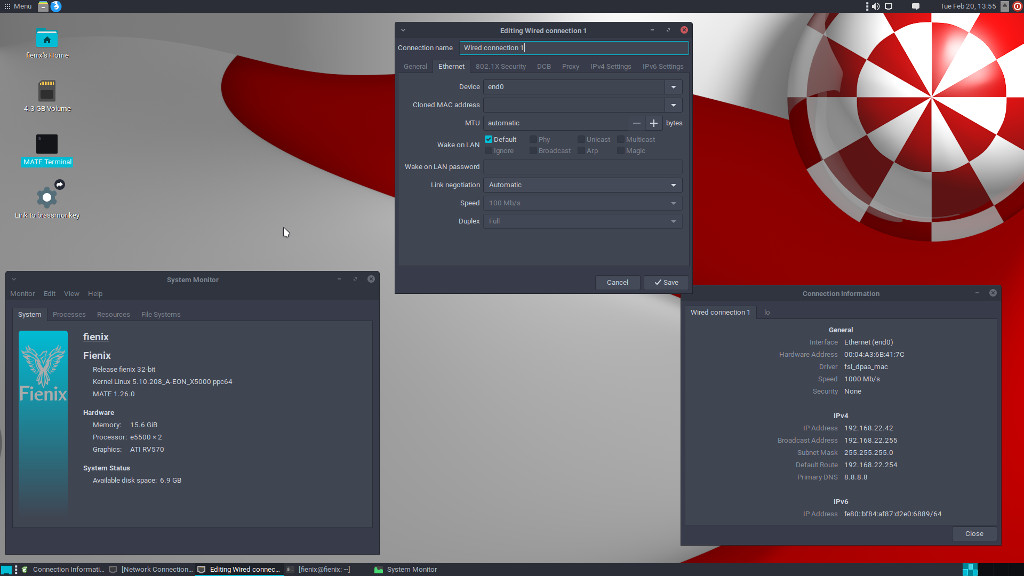Toggle the Multicast Wake on LAN checkbox

pyautogui.click(x=621, y=139)
